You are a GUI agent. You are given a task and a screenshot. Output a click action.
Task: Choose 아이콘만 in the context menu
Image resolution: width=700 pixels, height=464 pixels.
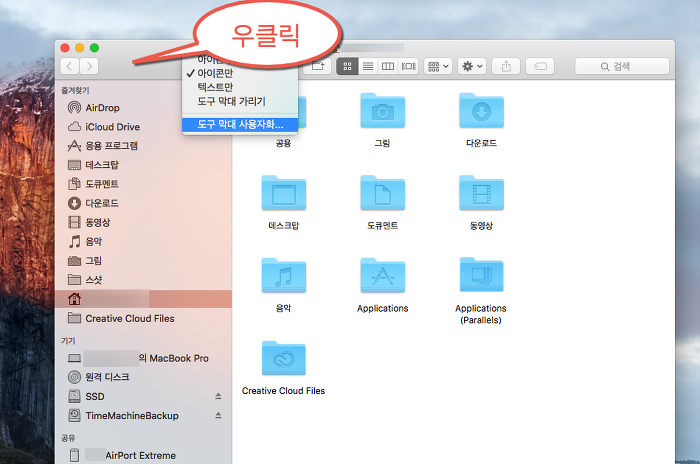click(240, 73)
